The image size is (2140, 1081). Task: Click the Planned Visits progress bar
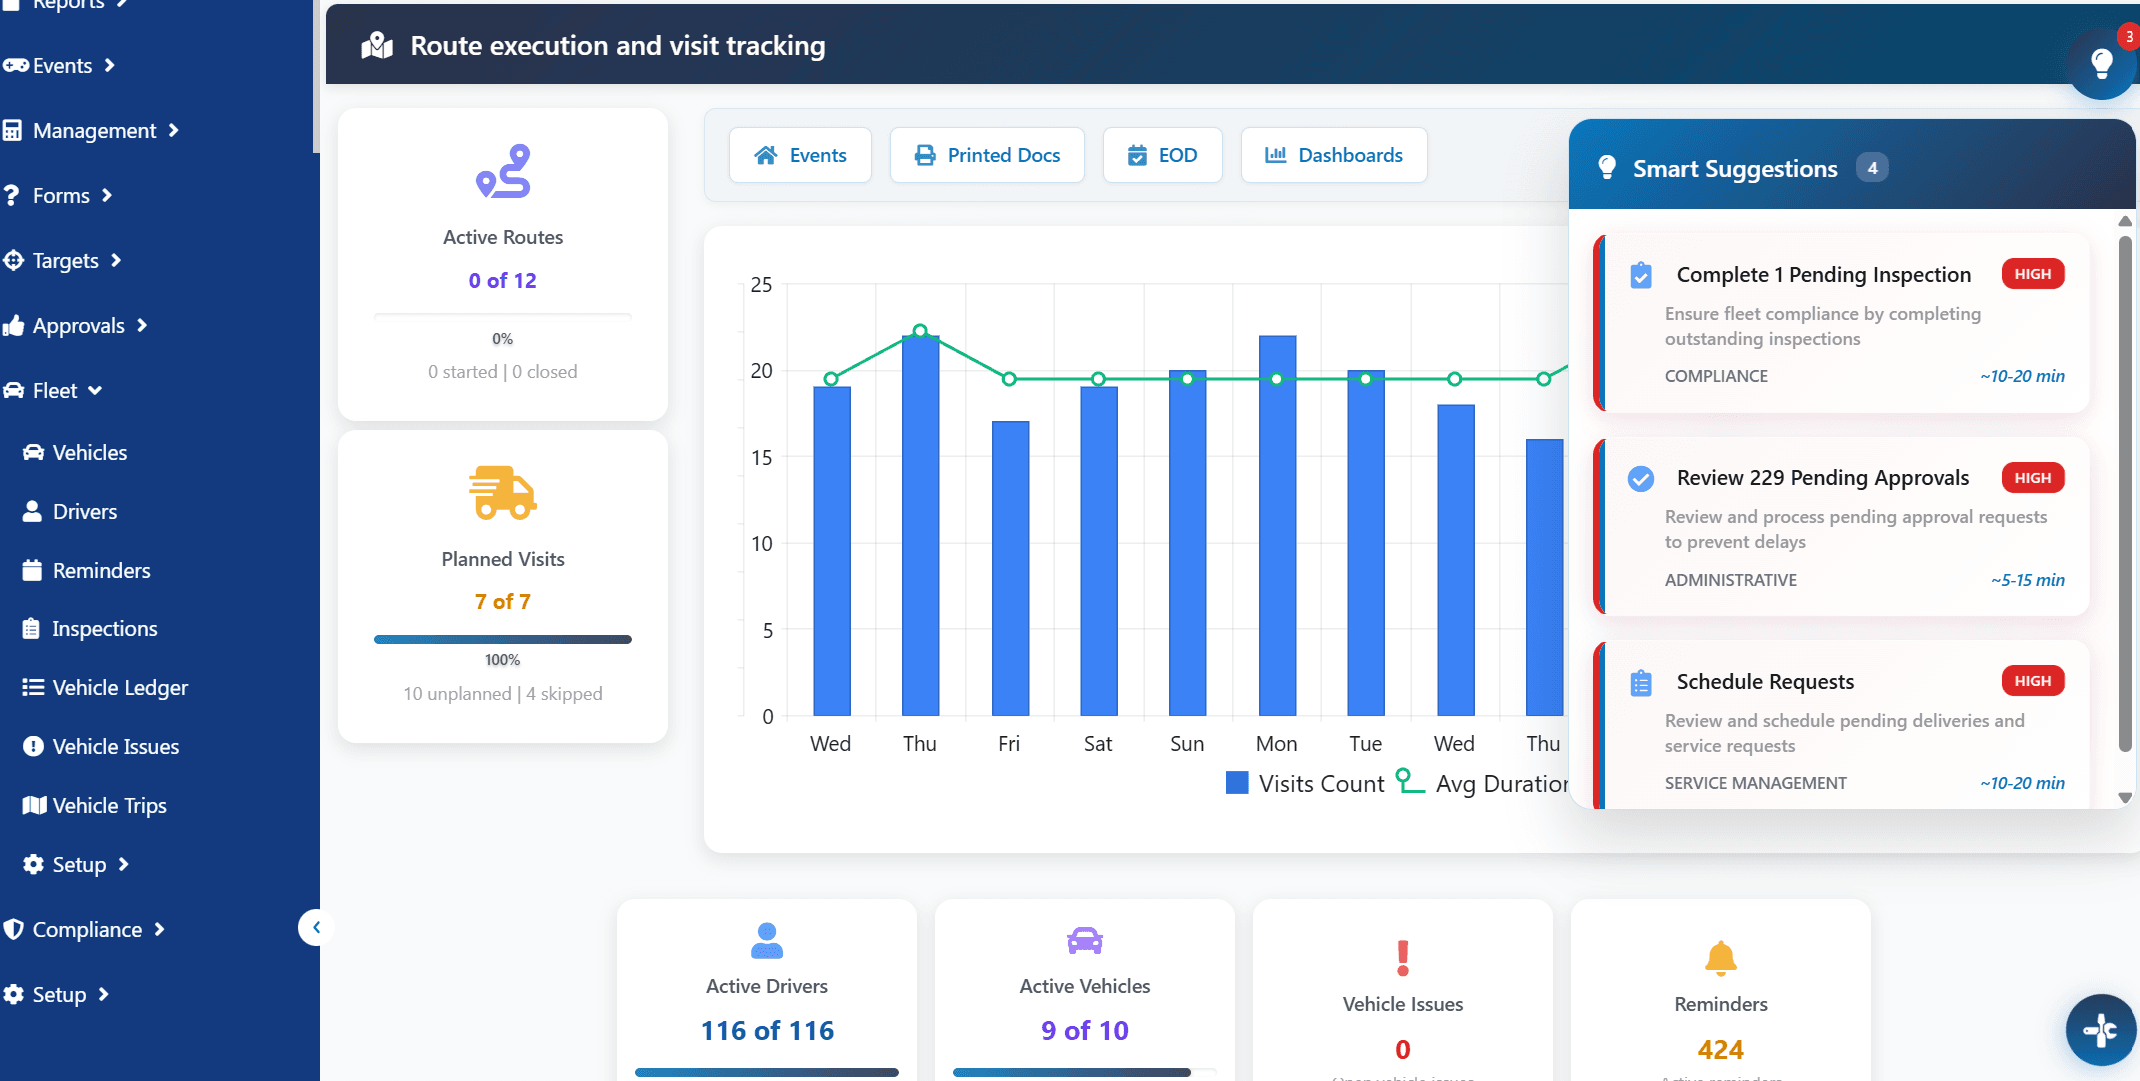tap(503, 639)
